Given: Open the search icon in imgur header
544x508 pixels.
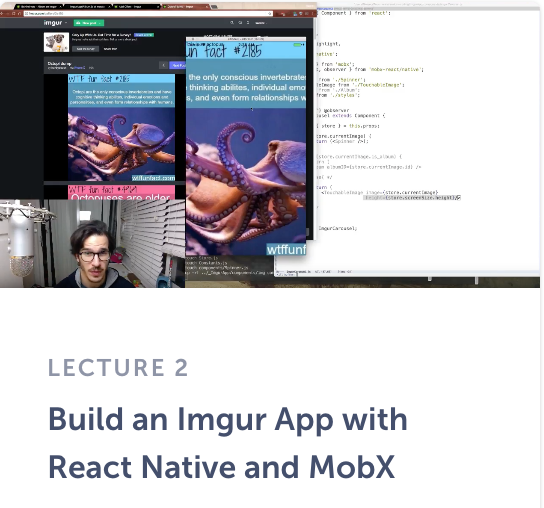Looking at the screenshot, I should tap(232, 23).
